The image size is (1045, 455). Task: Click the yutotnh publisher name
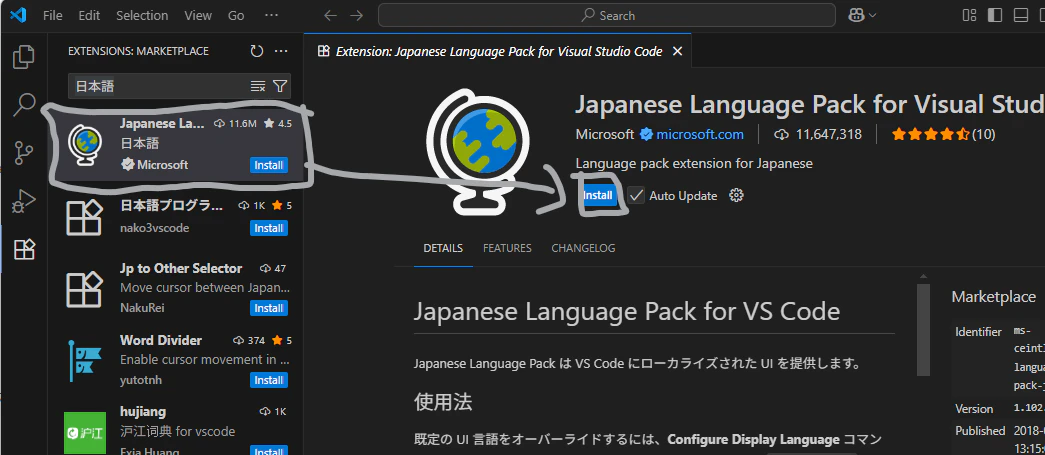(141, 380)
